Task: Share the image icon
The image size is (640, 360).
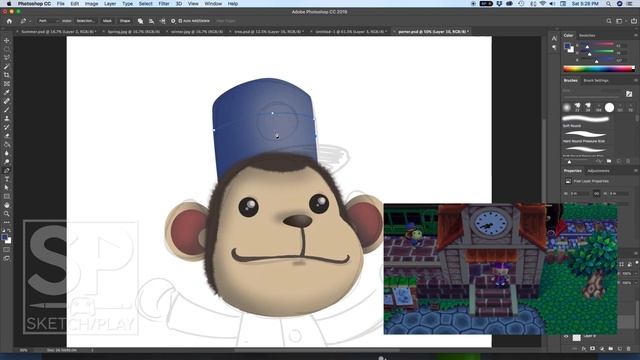Action: 634,21
